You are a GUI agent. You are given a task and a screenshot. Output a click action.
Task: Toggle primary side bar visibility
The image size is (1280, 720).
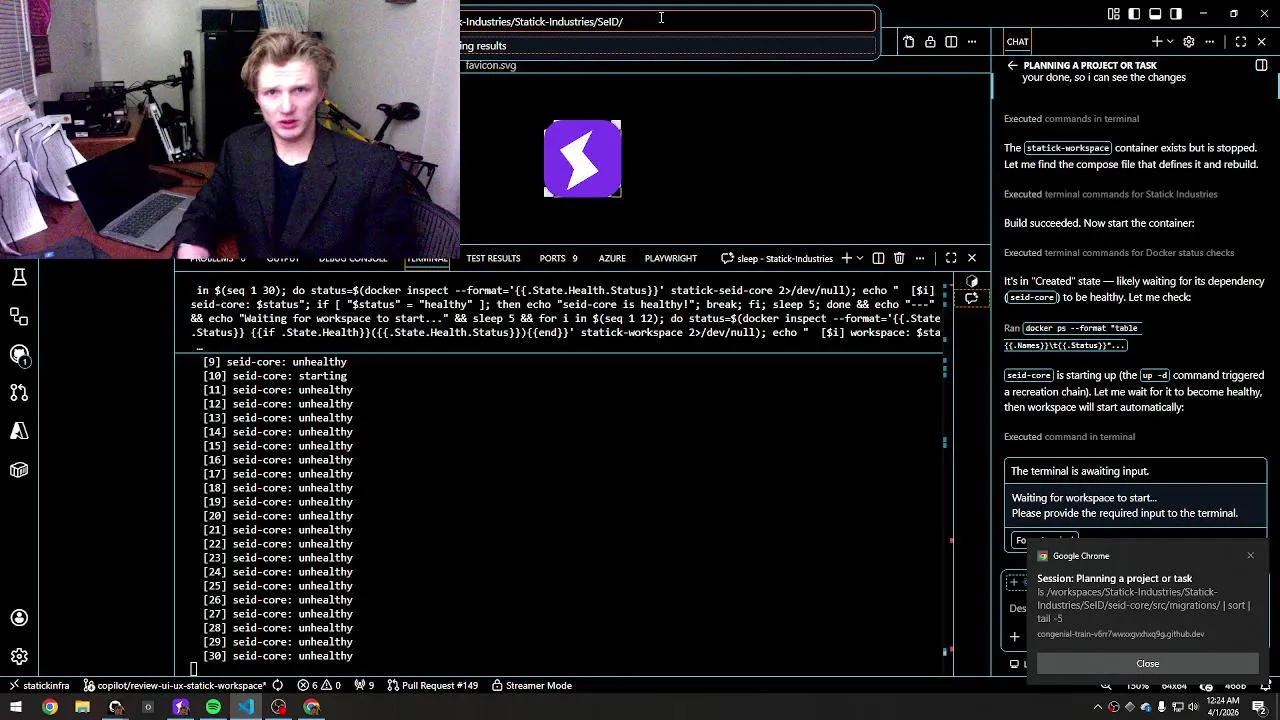[1134, 14]
